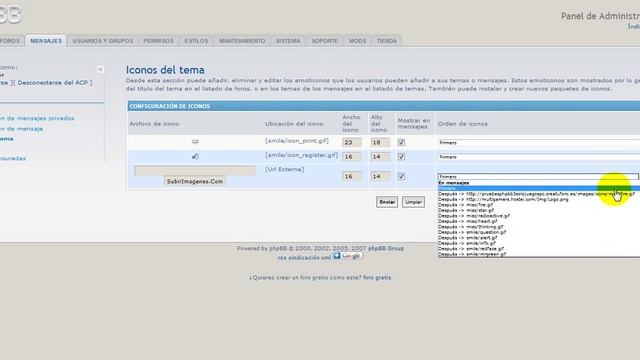This screenshot has width=640, height=360.
Task: Open phpBB Group footer link
Action: tap(386, 248)
